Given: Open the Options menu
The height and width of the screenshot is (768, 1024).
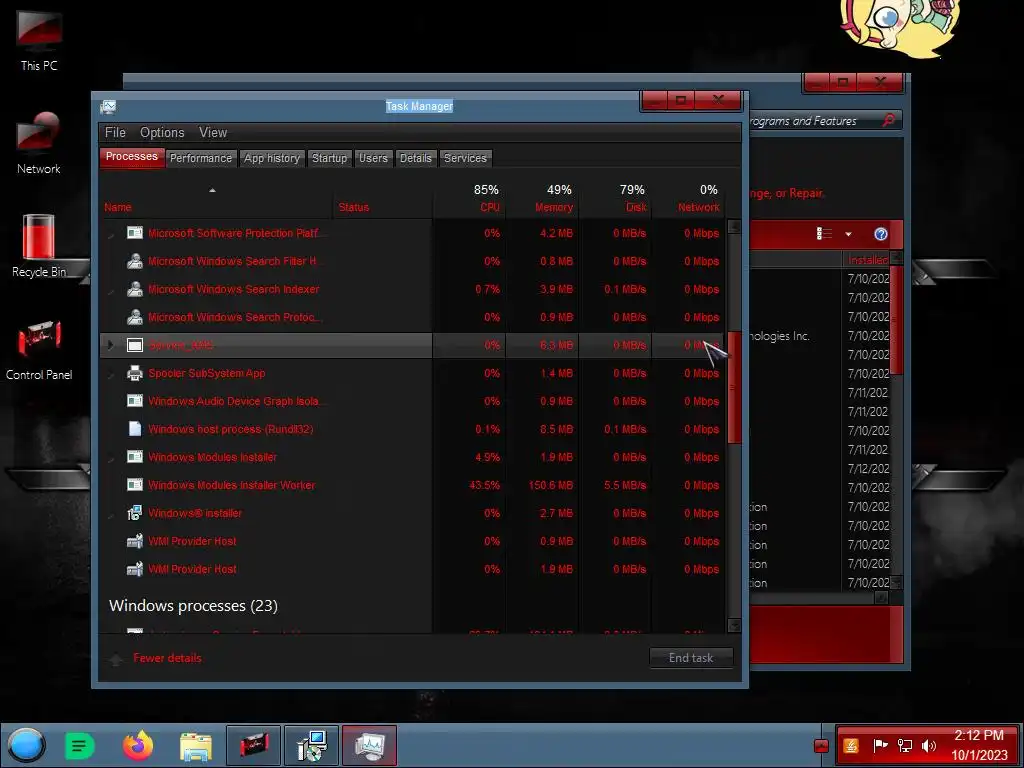Looking at the screenshot, I should (x=162, y=133).
